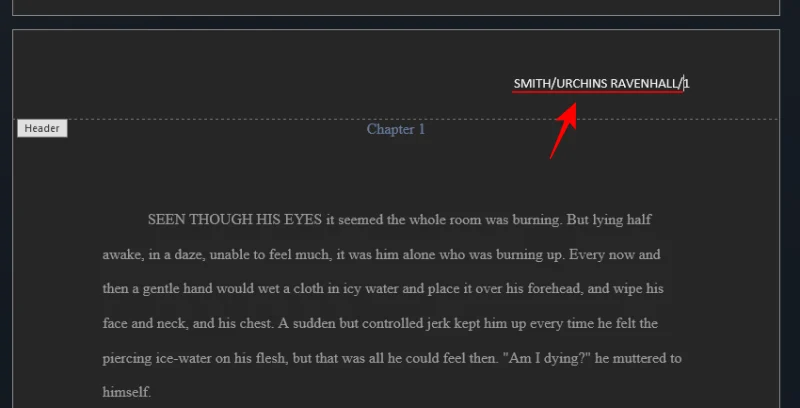Click the phrase "face and neck"
The image size is (800, 408).
(x=141, y=323)
